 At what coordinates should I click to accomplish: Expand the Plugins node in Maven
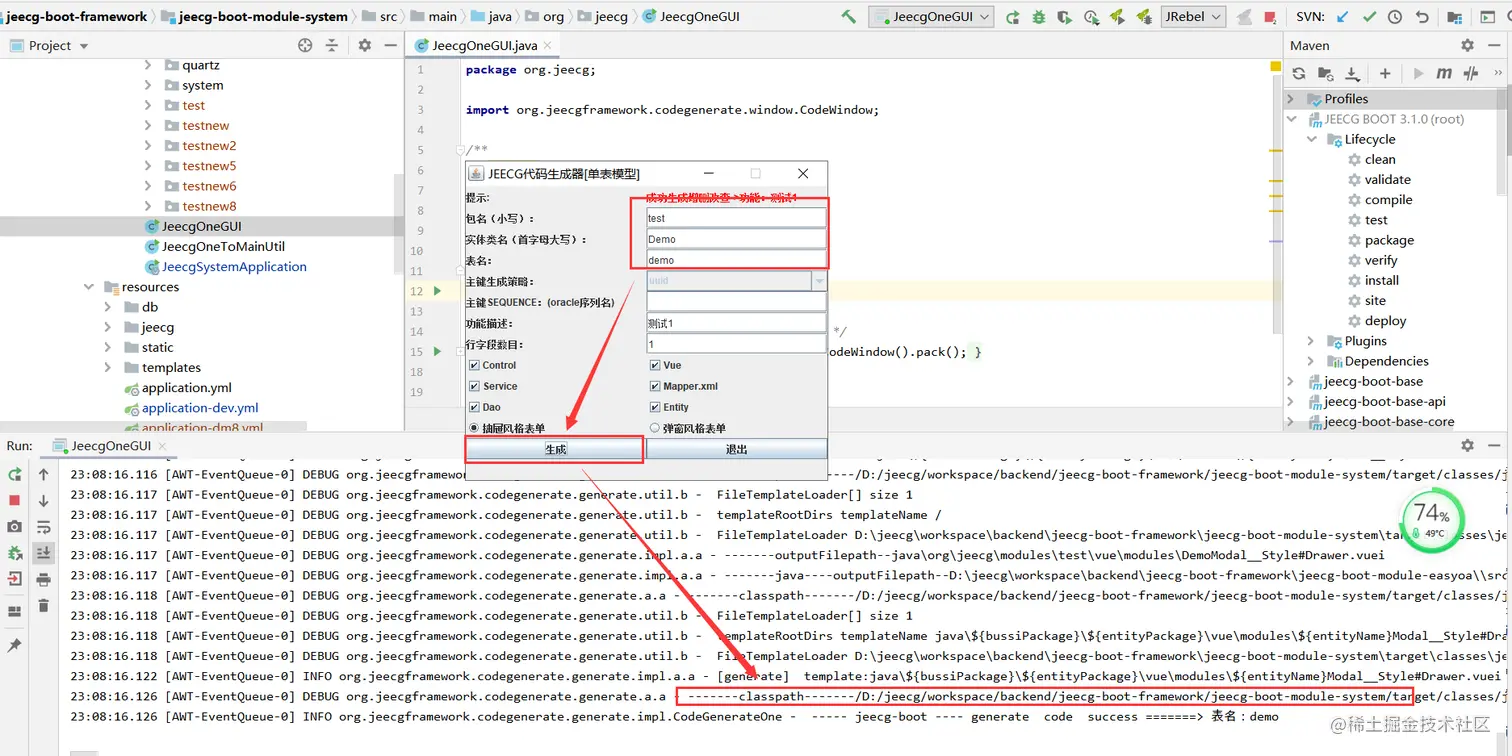(x=1311, y=341)
